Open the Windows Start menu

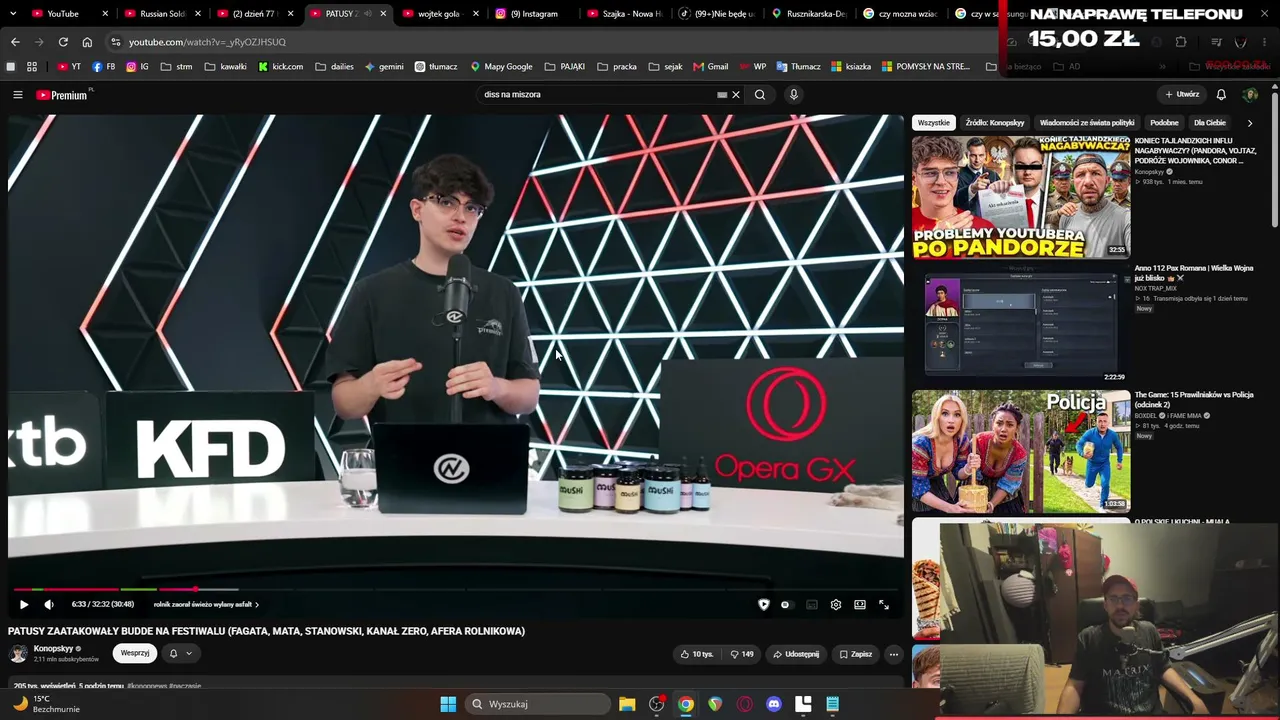pos(448,704)
